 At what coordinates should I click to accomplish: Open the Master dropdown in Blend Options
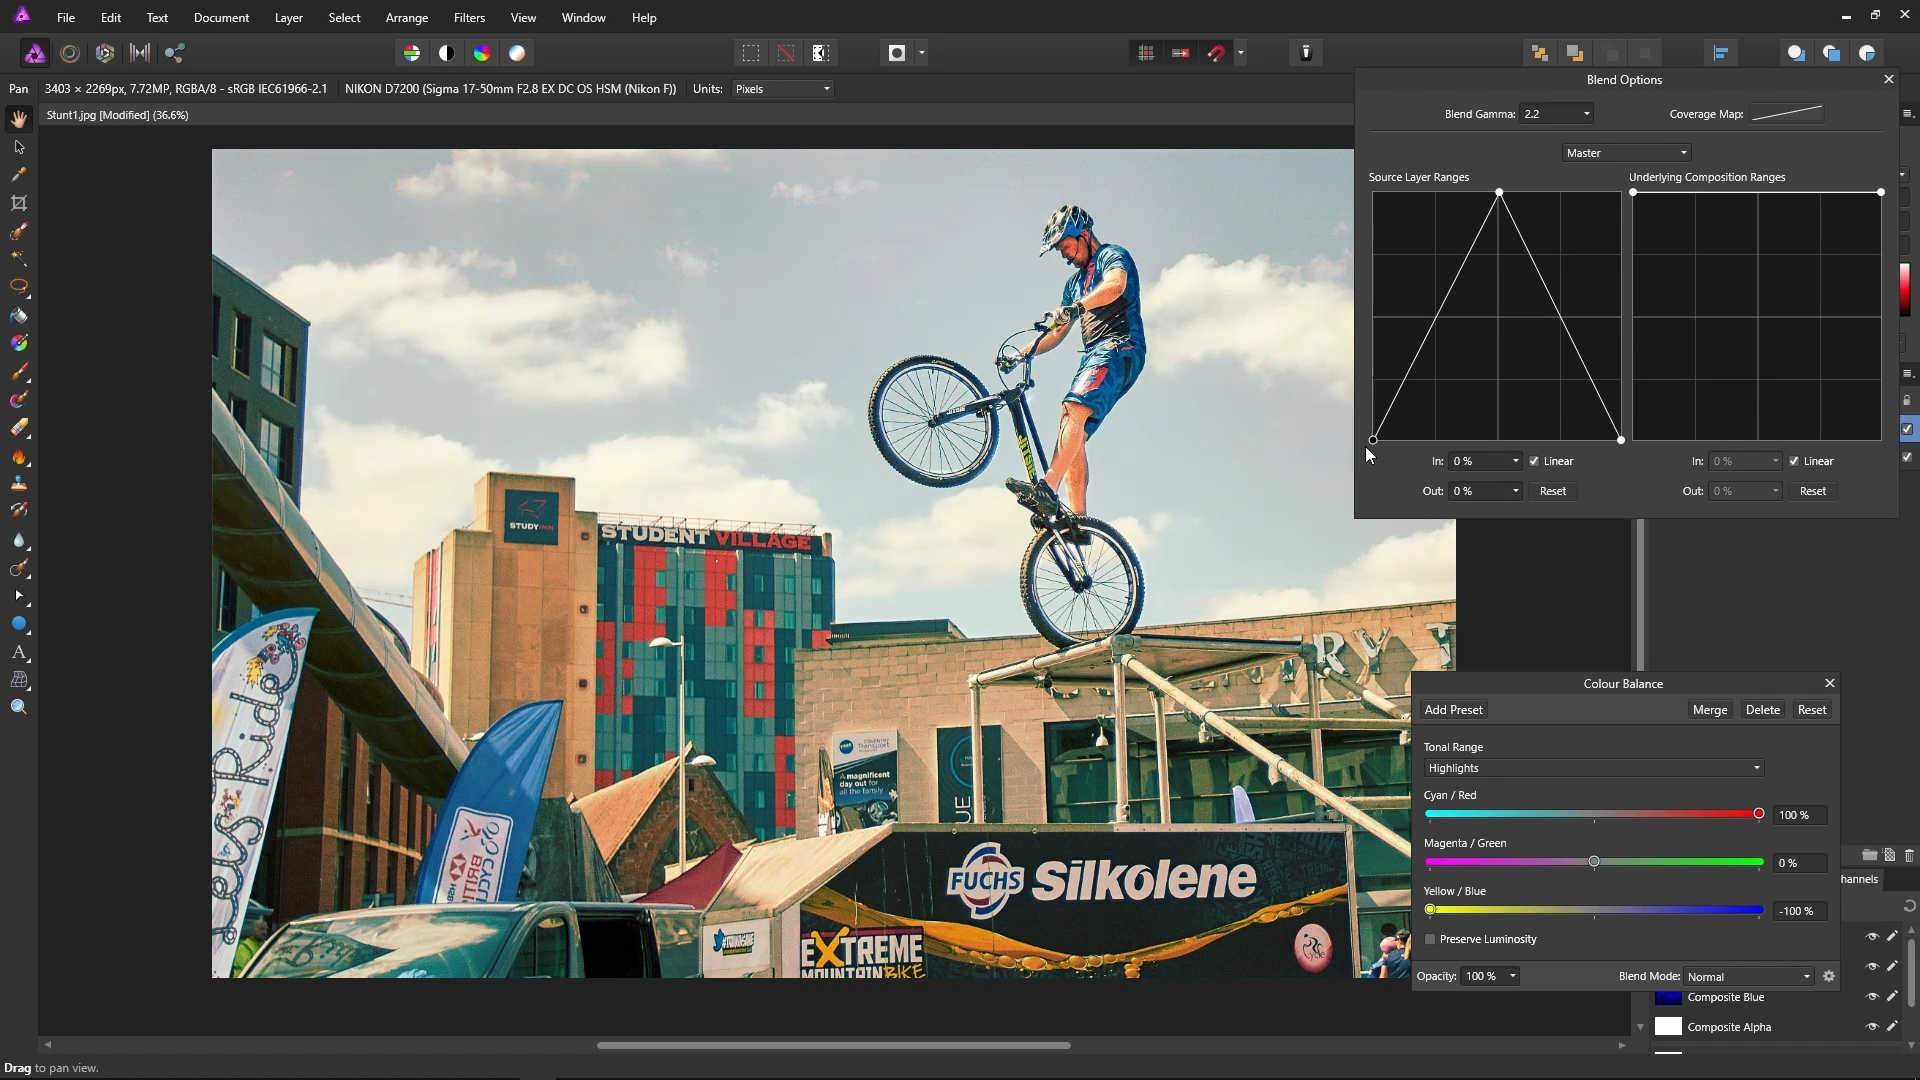pyautogui.click(x=1624, y=152)
